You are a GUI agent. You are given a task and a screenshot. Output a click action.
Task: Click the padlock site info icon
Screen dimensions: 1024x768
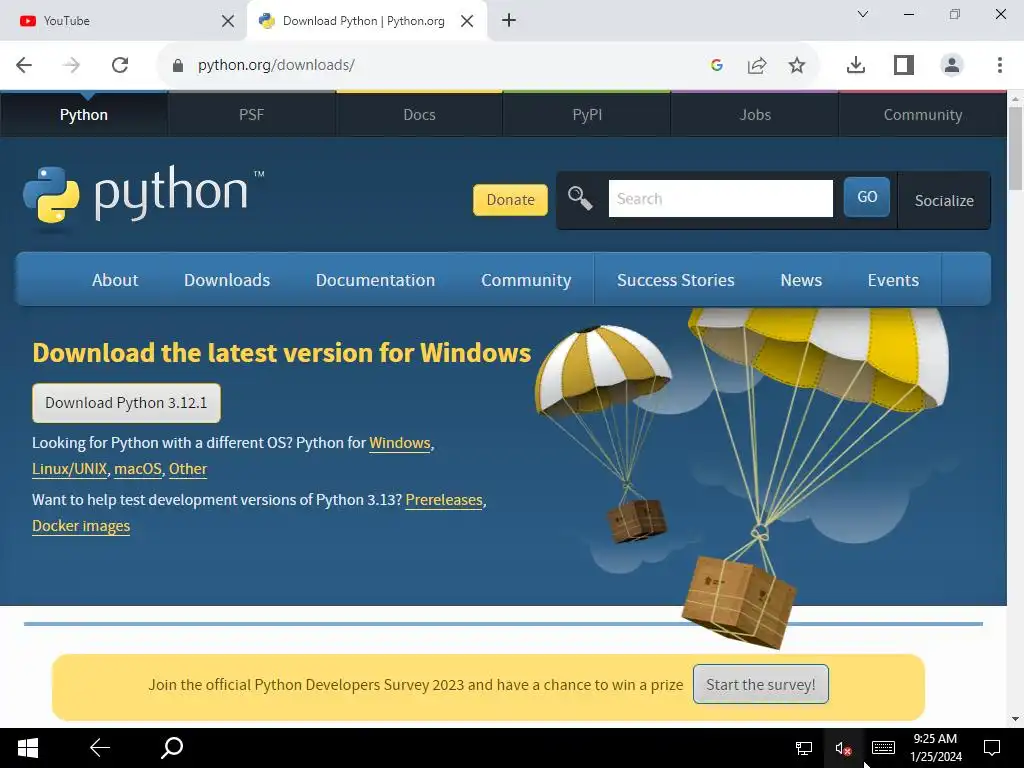coord(178,65)
